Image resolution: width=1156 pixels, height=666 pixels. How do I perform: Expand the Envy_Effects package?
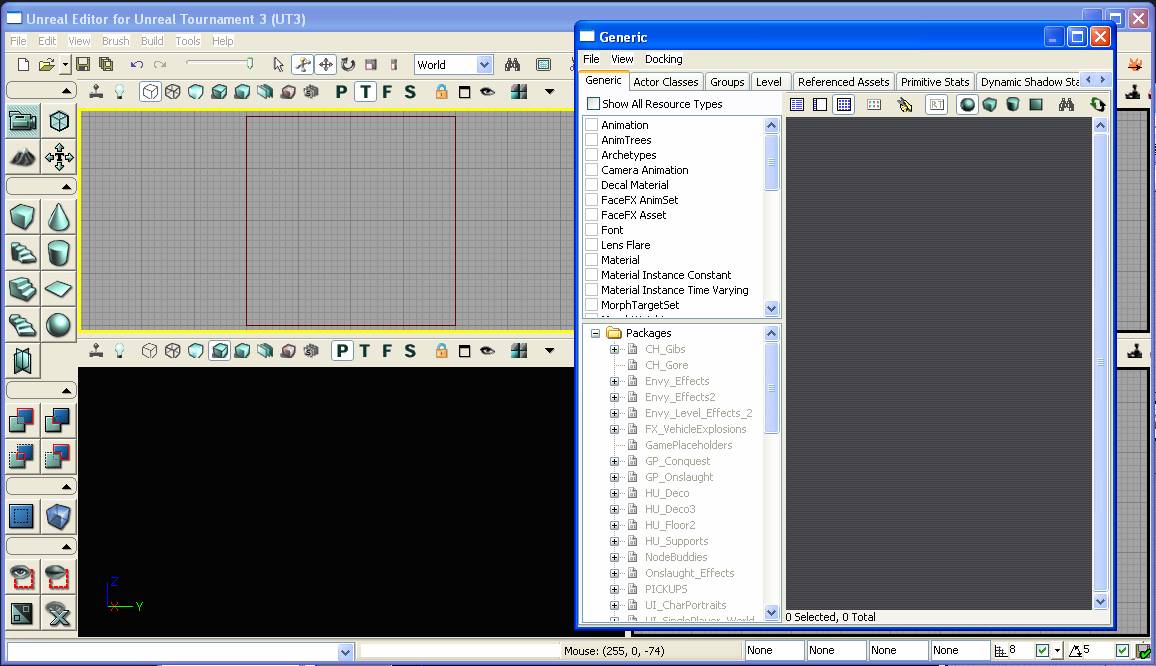614,381
